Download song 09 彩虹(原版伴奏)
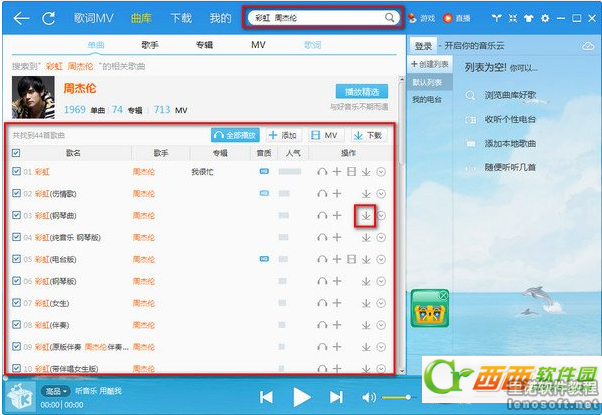 (366, 347)
